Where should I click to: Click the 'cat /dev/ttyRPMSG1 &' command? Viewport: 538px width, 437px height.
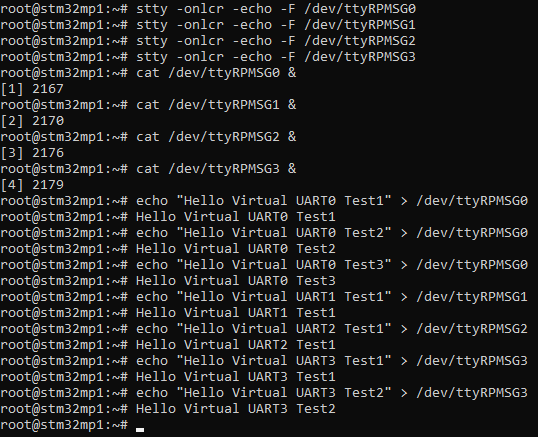tap(216, 105)
